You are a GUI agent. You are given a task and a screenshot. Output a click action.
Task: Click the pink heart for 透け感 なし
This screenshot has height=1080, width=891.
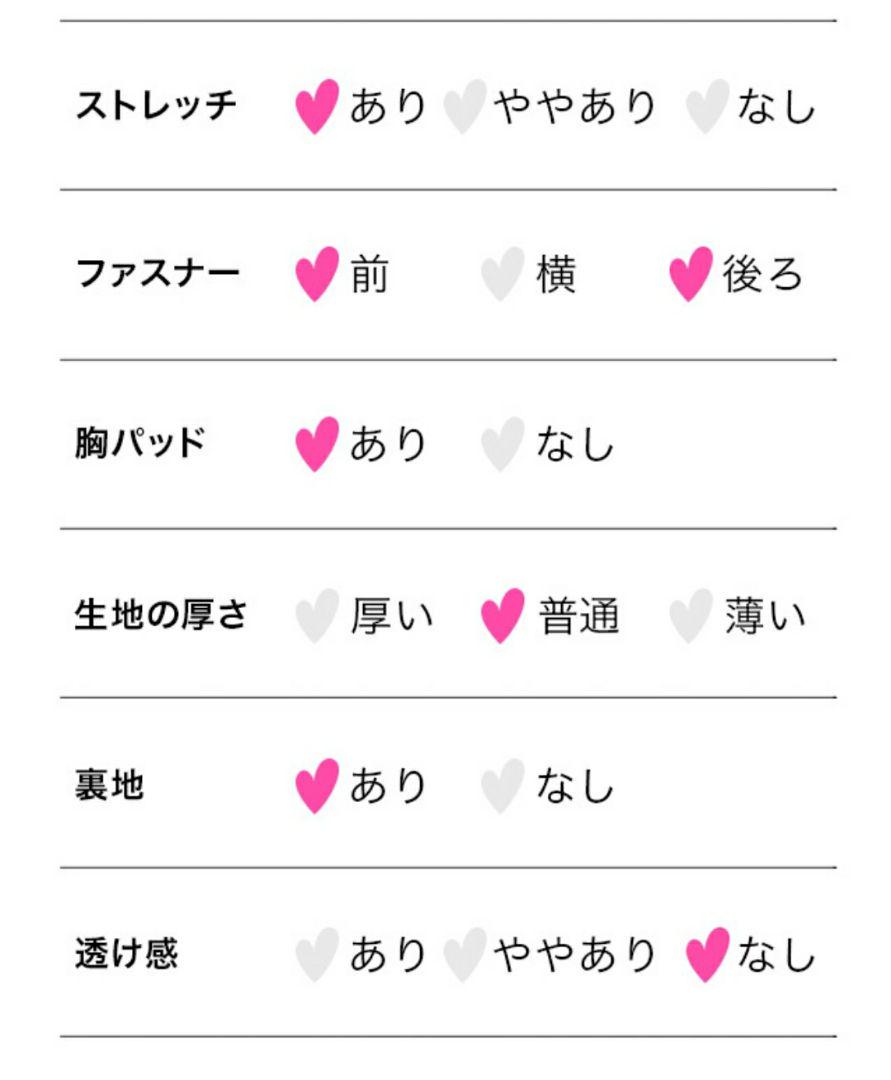(x=707, y=955)
